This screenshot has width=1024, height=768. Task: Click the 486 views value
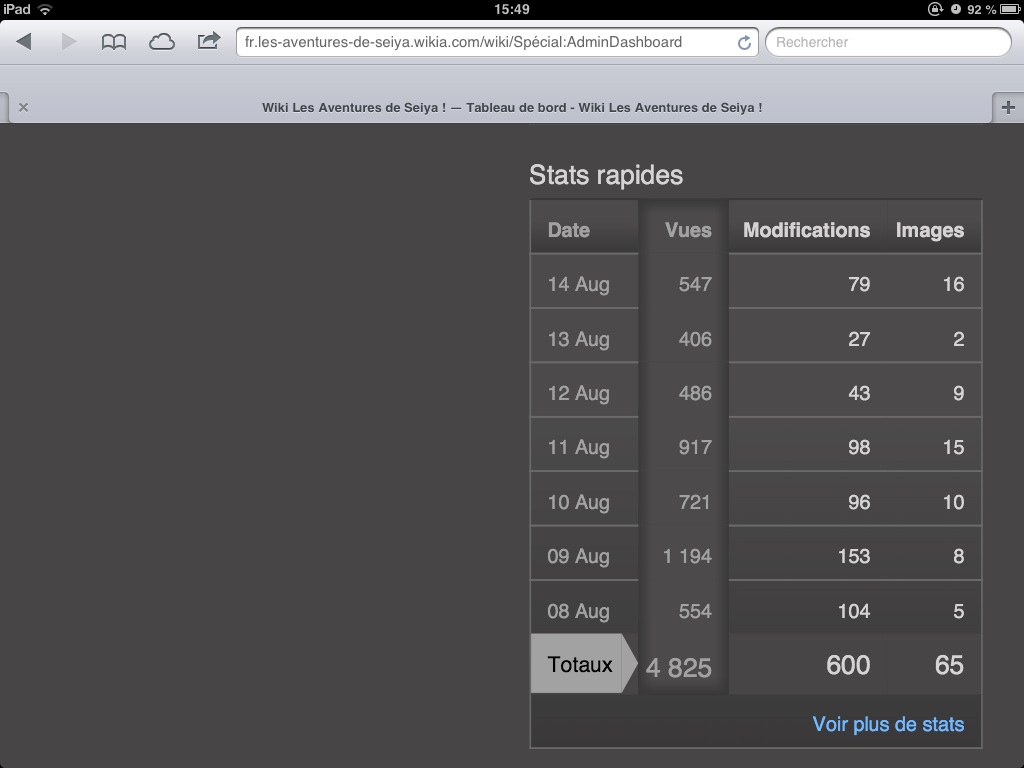(695, 393)
